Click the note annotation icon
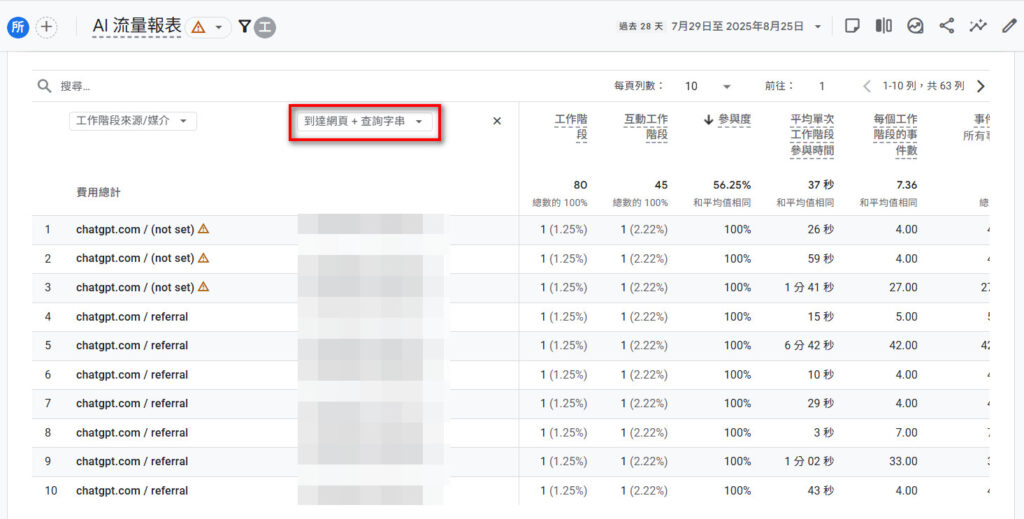 pyautogui.click(x=852, y=27)
